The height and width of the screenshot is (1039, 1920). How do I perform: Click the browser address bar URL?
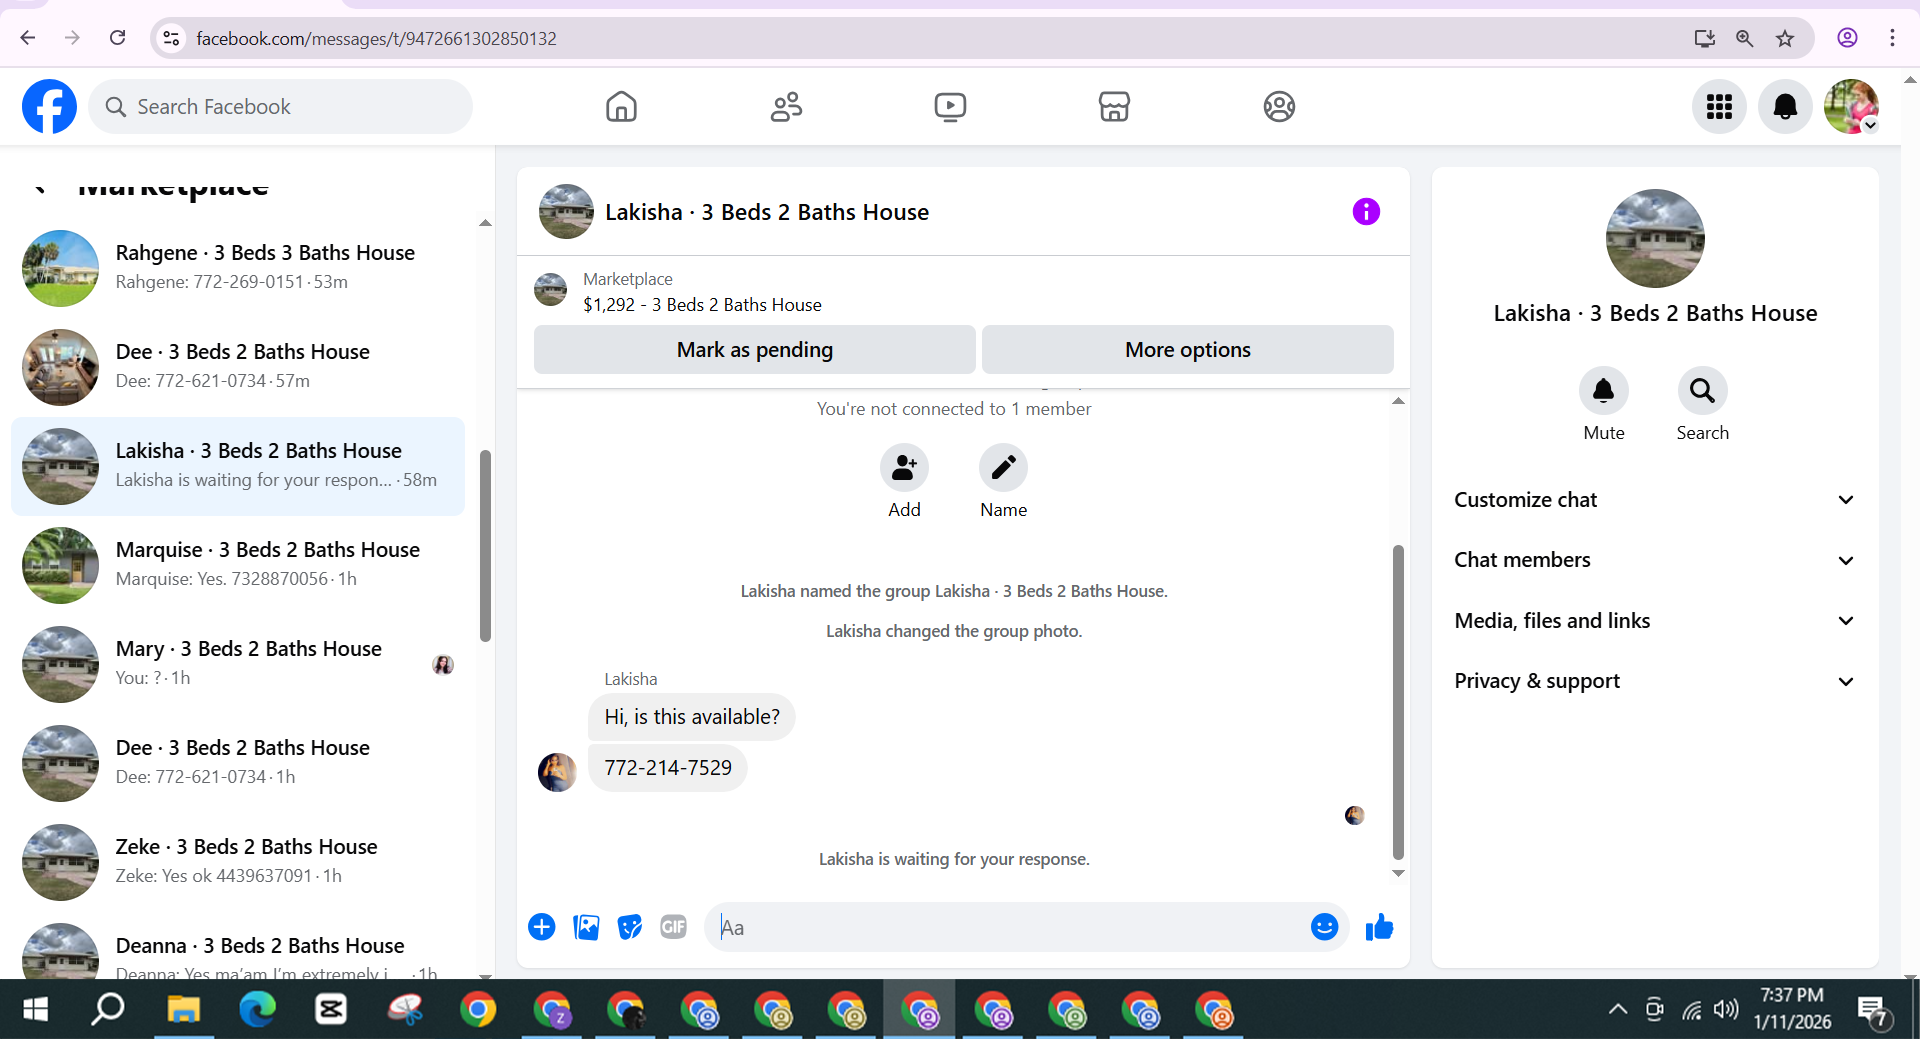[x=376, y=39]
